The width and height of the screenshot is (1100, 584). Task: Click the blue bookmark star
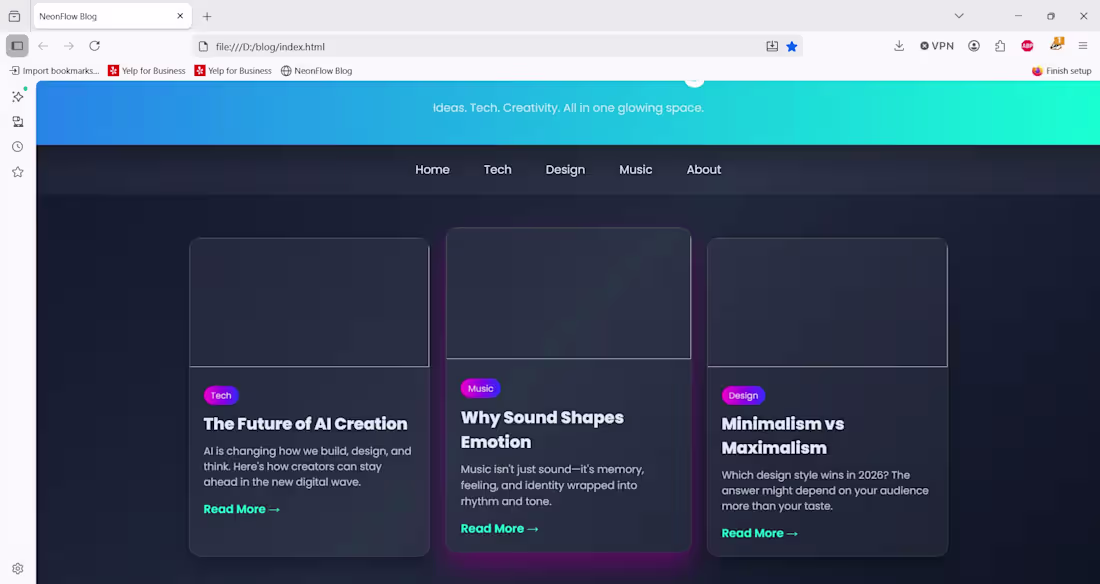(x=792, y=46)
